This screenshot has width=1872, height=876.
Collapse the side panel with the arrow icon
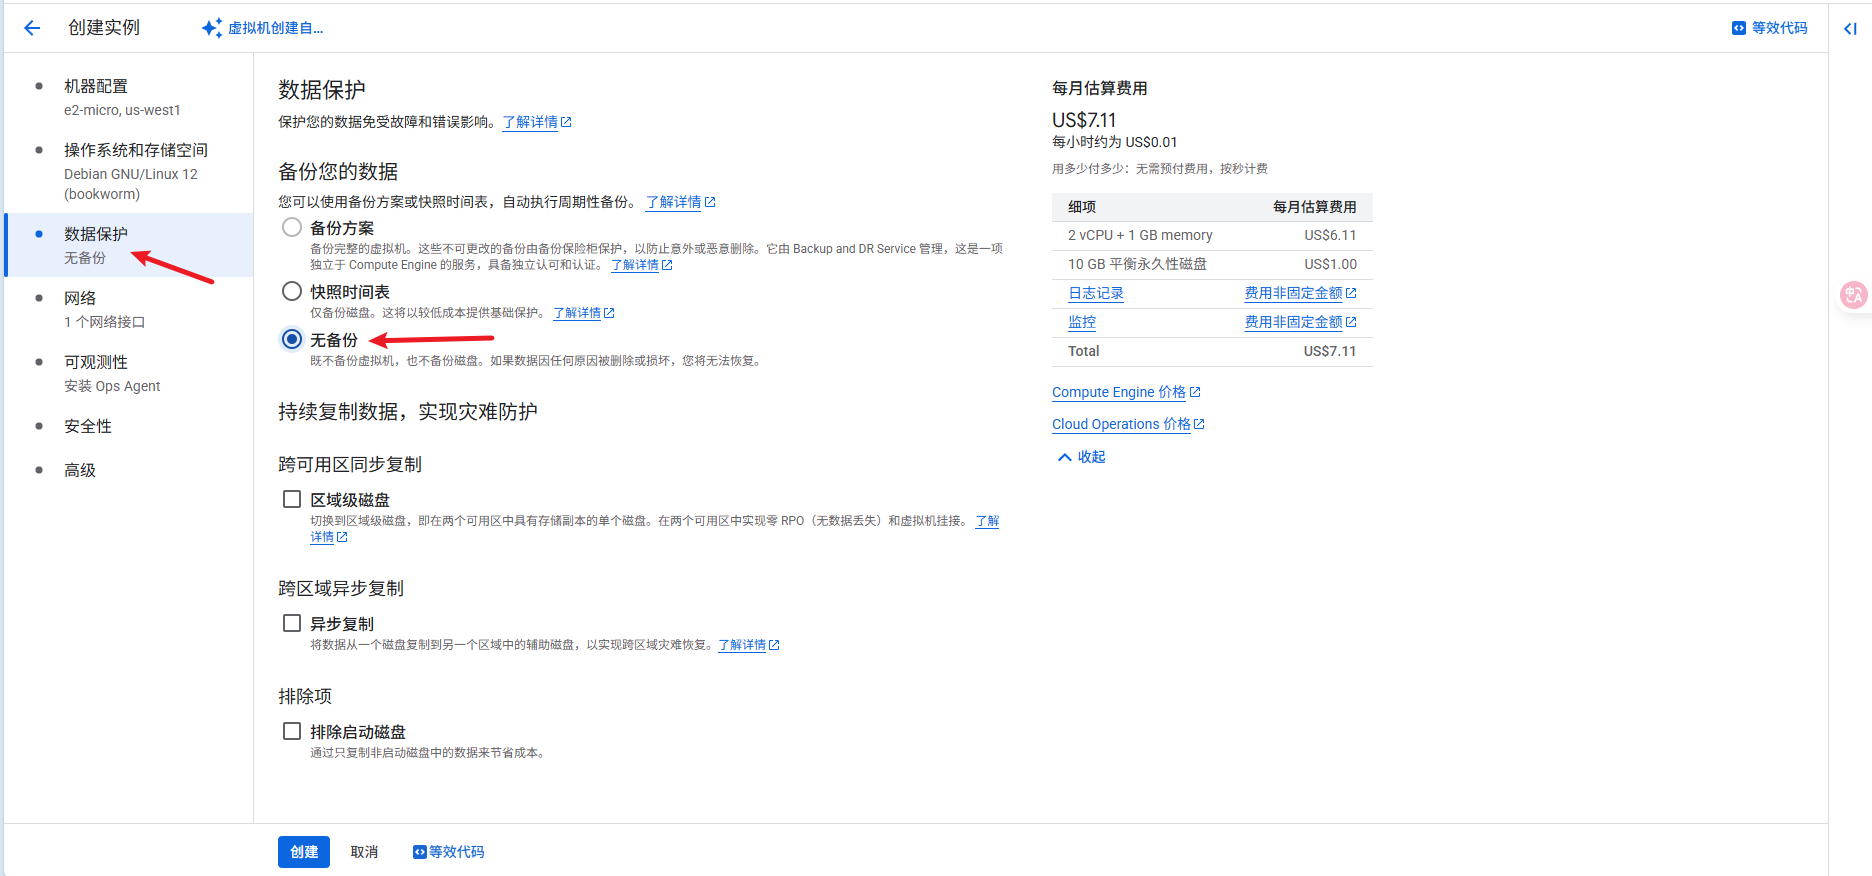(1850, 29)
